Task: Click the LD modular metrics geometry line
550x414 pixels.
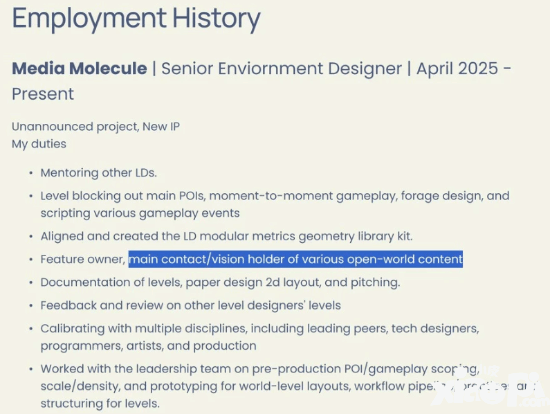Action: pos(227,236)
